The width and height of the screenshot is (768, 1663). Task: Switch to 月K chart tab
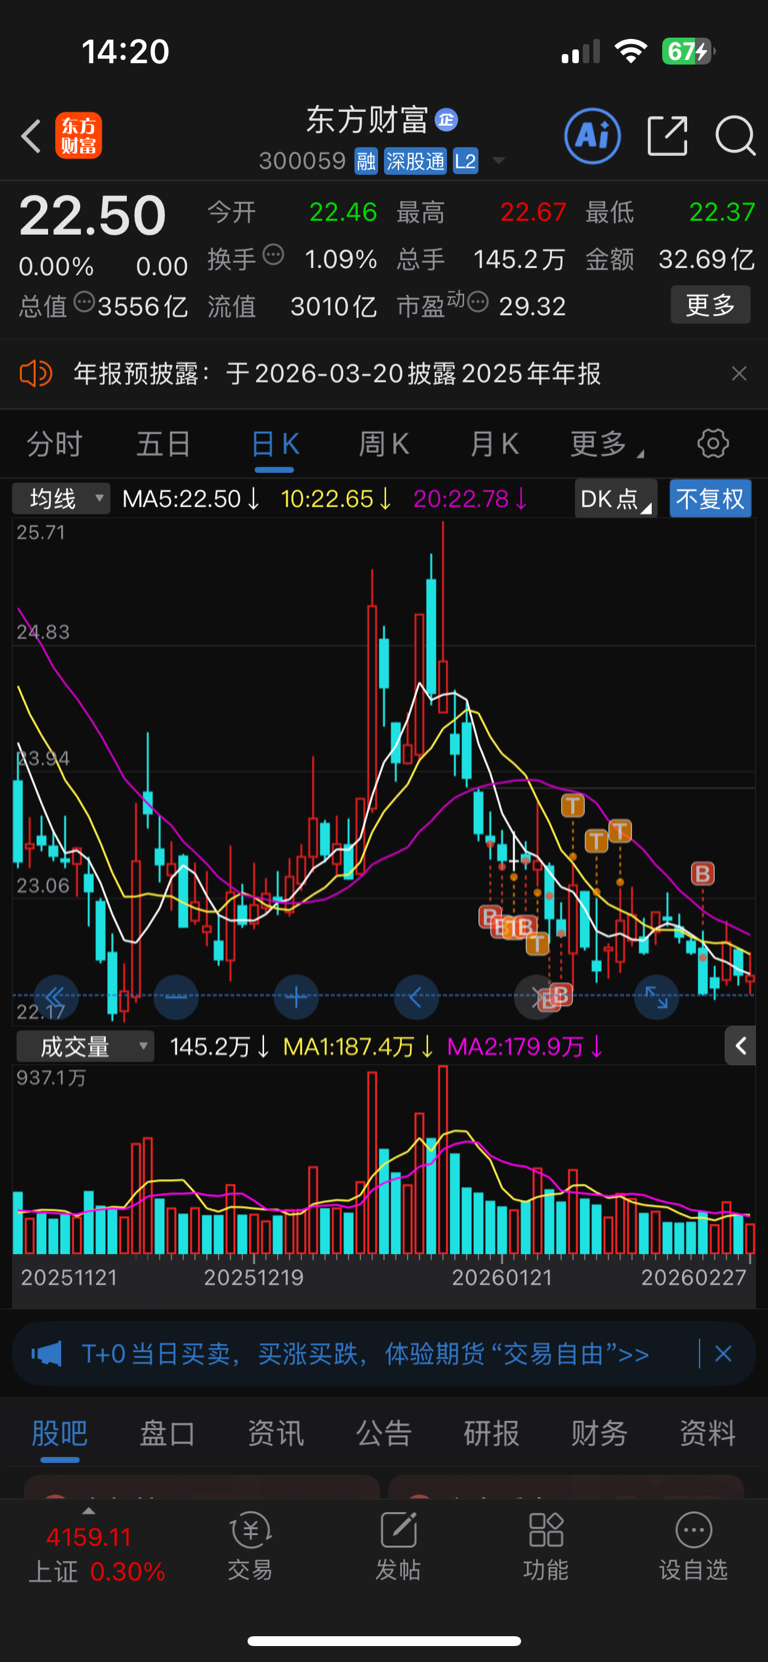pos(494,444)
